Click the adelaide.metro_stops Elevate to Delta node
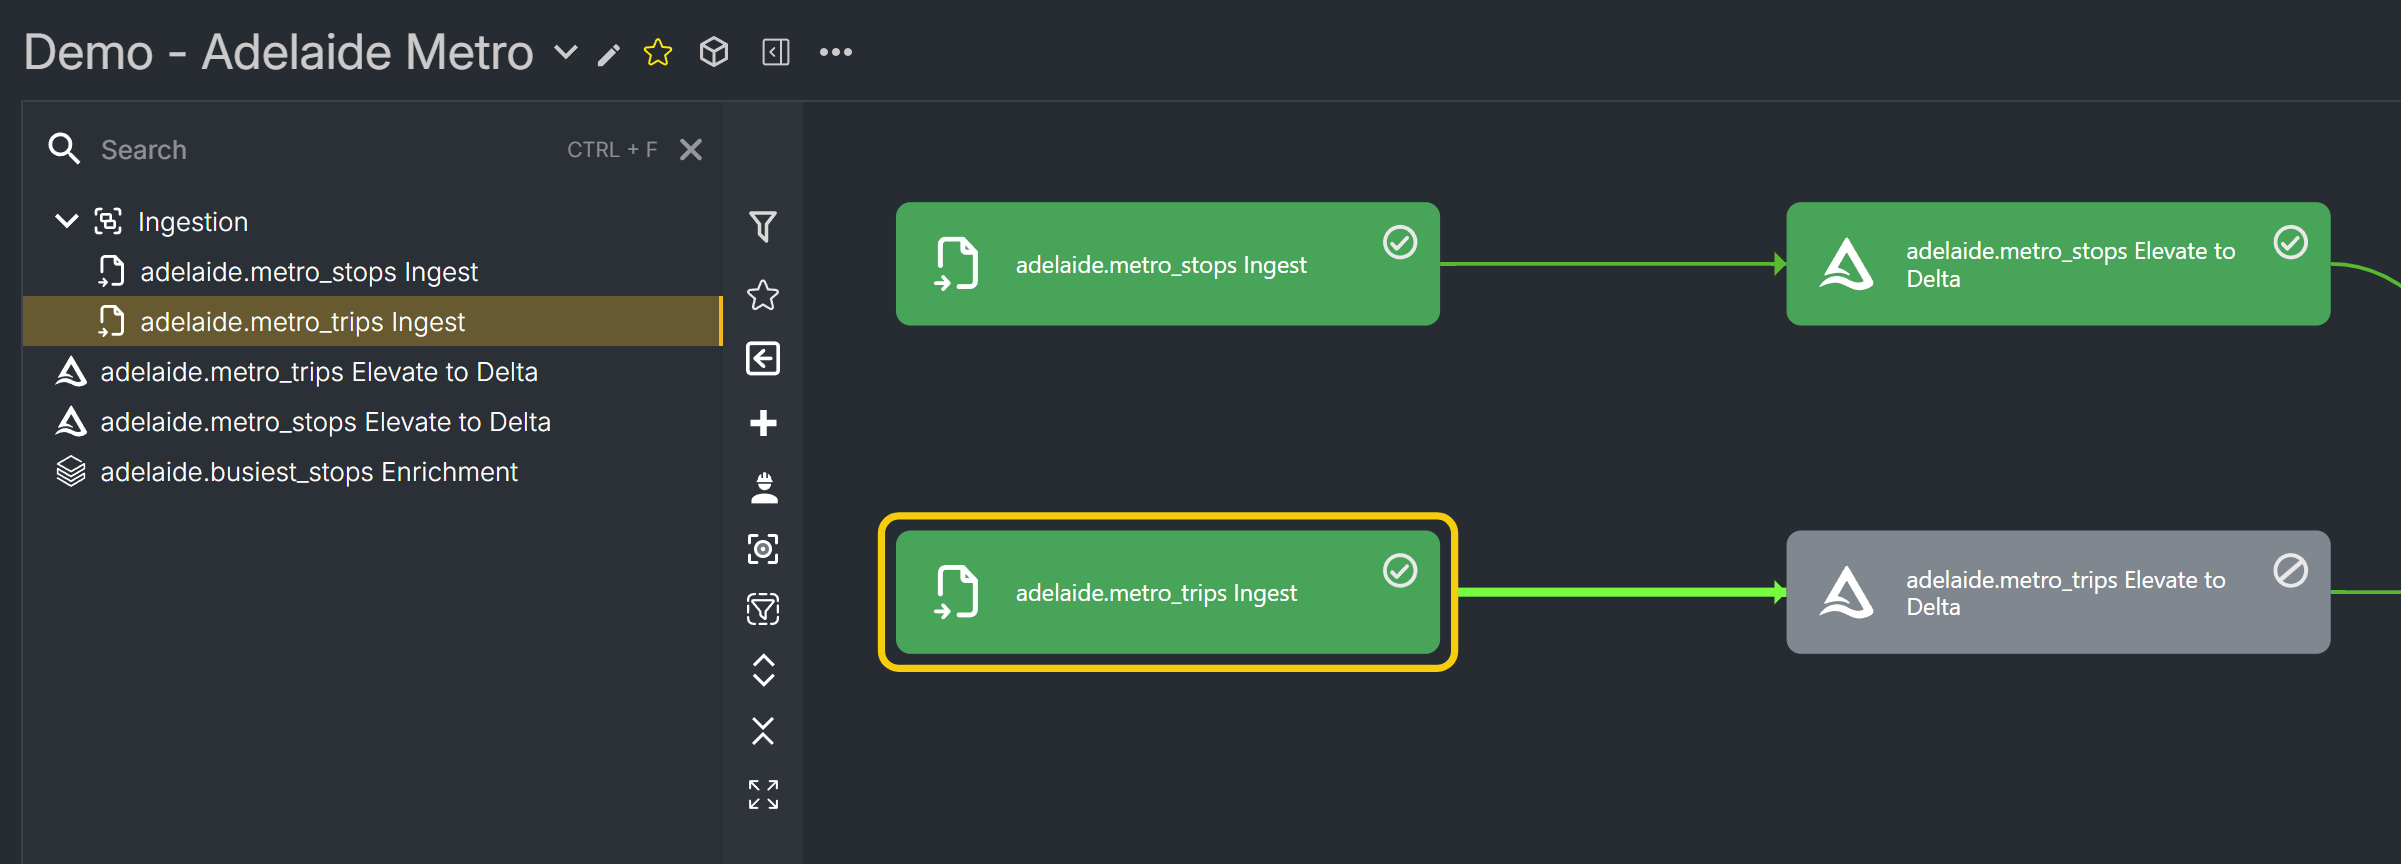Image resolution: width=2401 pixels, height=864 pixels. (2058, 264)
